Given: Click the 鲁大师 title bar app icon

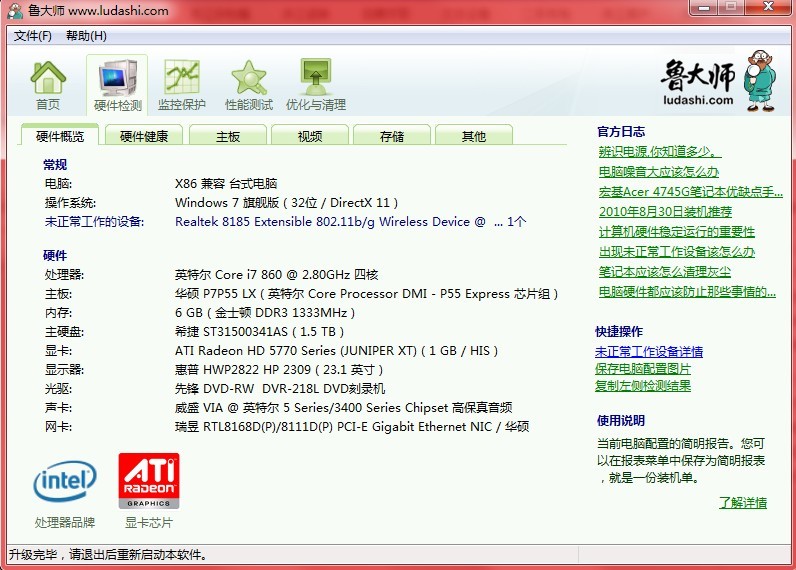Looking at the screenshot, I should click(x=16, y=10).
